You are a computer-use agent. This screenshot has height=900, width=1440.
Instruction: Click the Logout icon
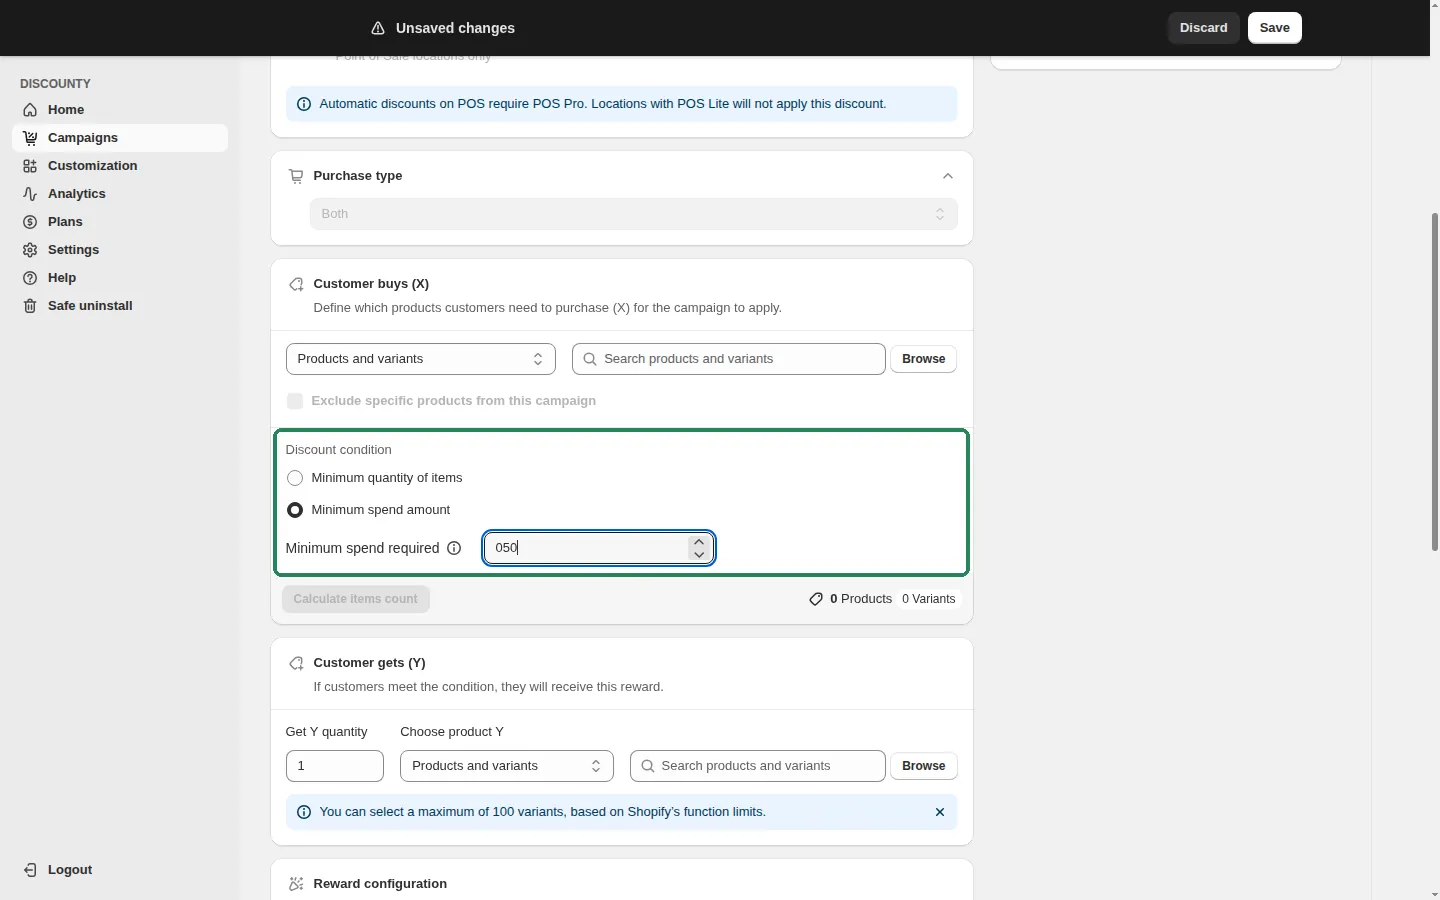click(30, 870)
